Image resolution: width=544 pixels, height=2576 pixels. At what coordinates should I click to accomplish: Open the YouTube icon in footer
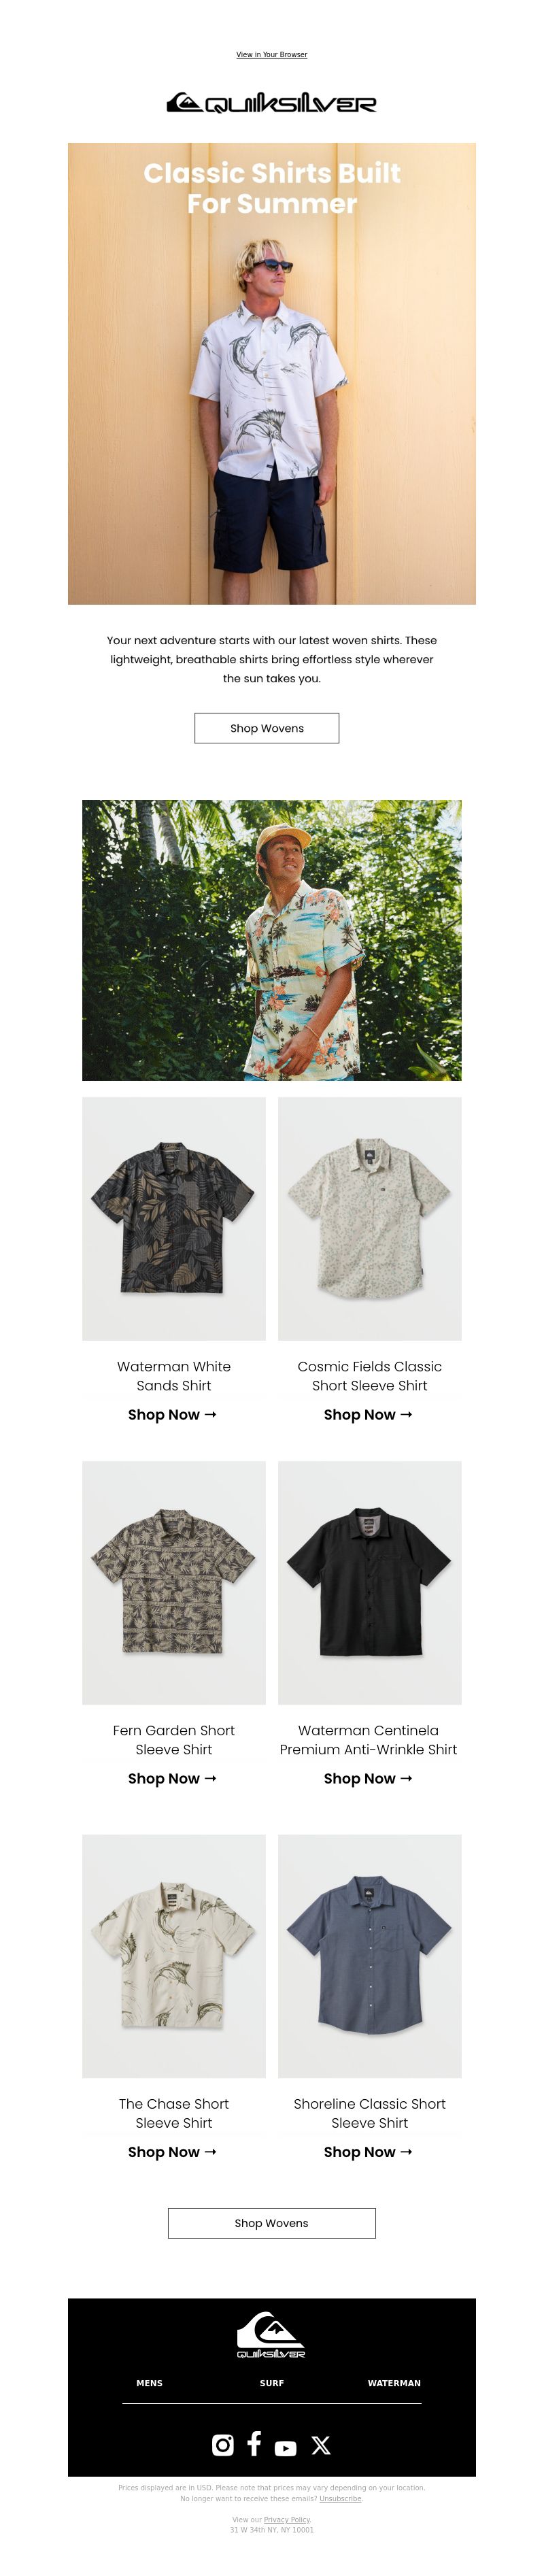tap(286, 2448)
